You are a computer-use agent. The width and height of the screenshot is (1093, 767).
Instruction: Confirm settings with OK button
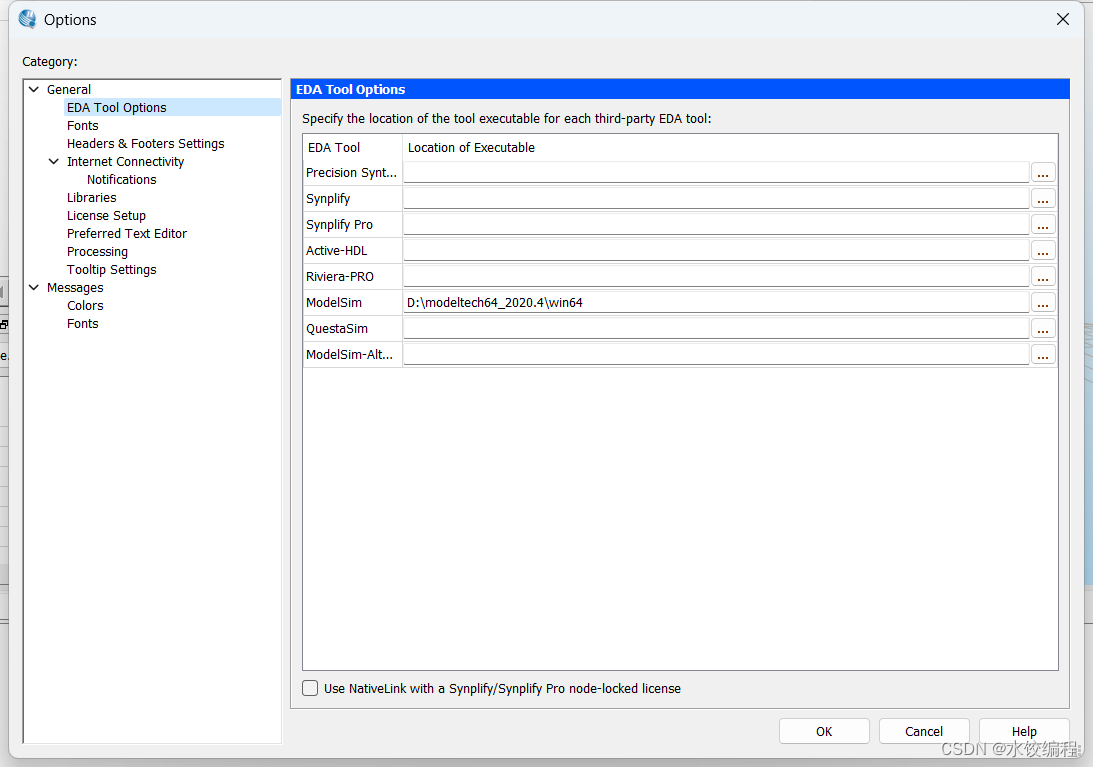pyautogui.click(x=824, y=731)
